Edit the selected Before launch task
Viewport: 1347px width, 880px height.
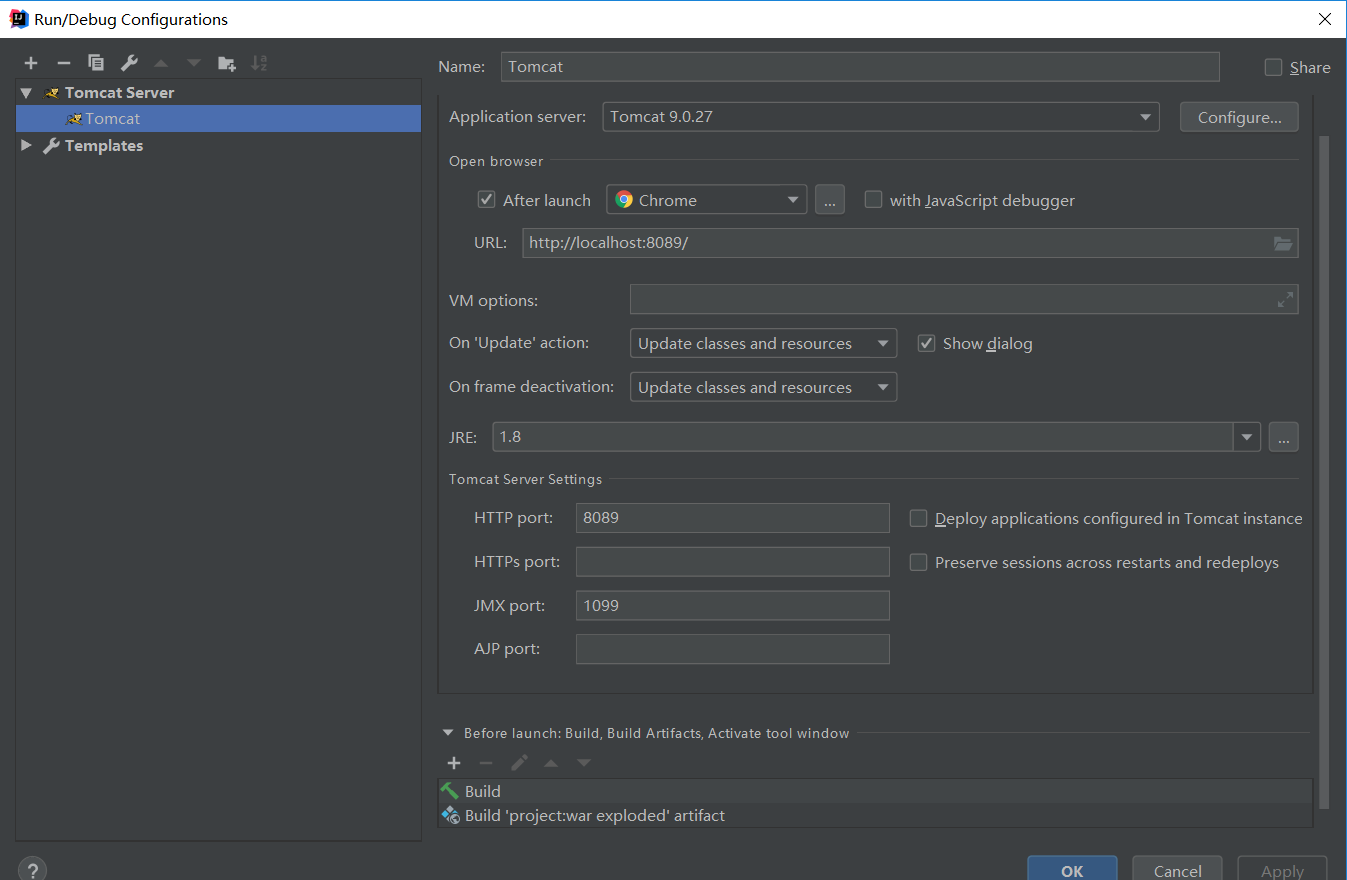[x=519, y=763]
